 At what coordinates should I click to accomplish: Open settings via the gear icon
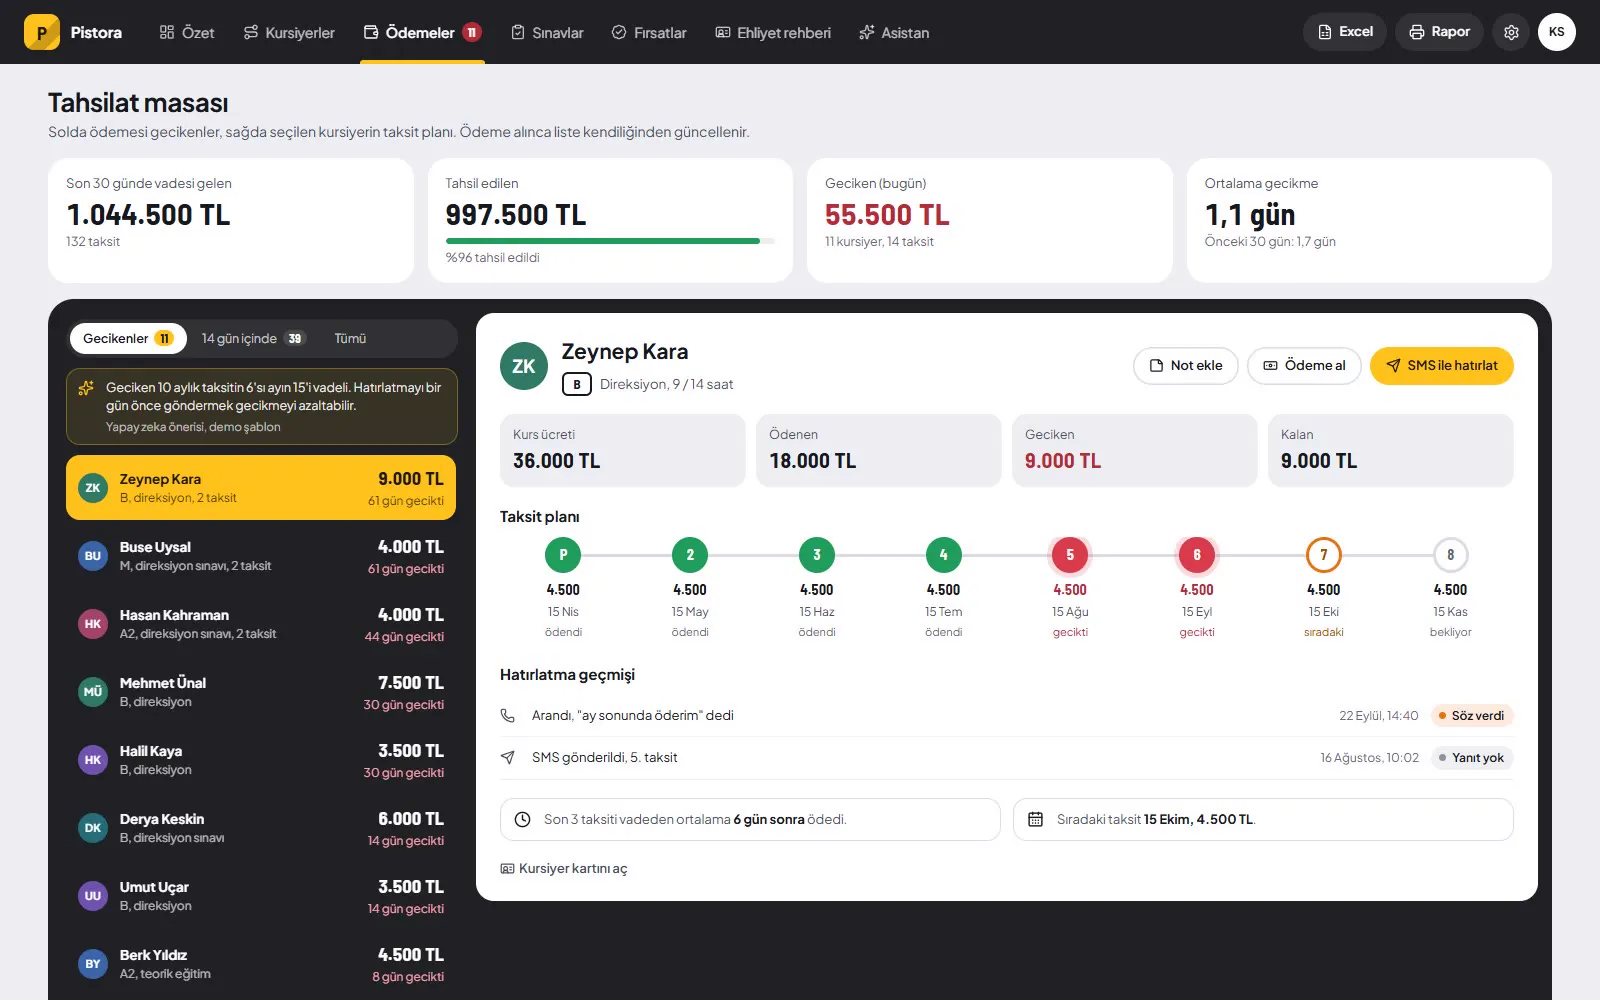[x=1511, y=32]
